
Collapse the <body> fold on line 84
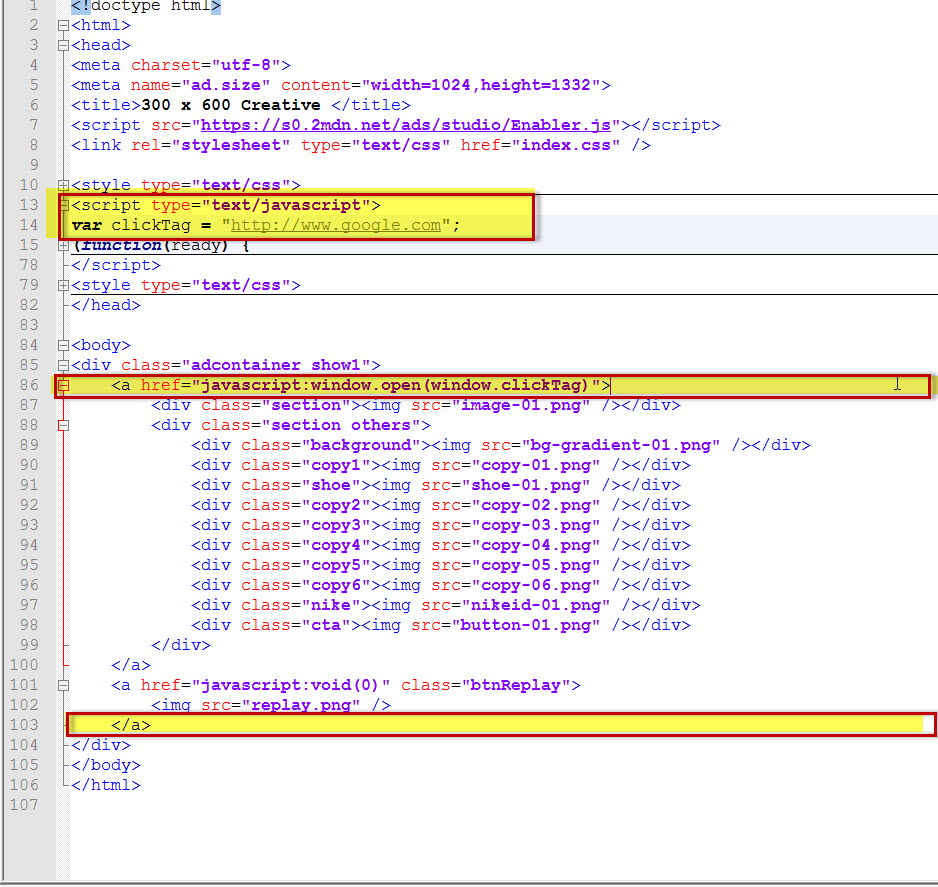(x=63, y=345)
